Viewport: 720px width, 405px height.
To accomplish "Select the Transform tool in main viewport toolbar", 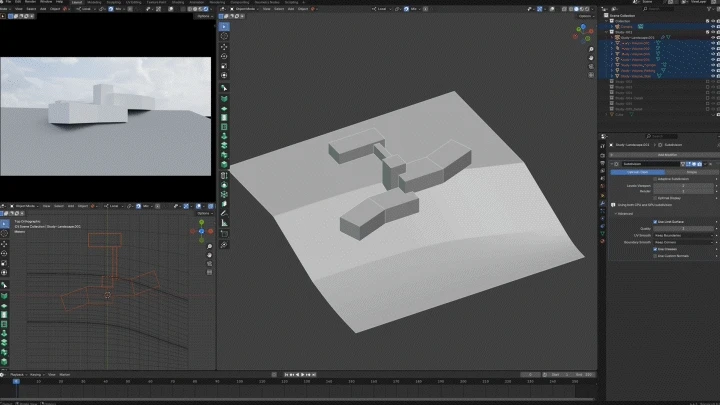I will pyautogui.click(x=224, y=75).
